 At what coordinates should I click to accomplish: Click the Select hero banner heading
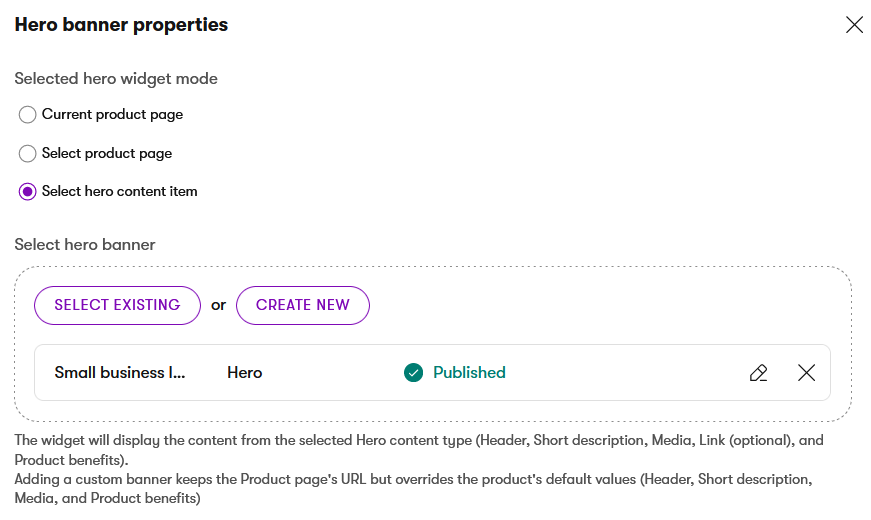click(x=85, y=244)
